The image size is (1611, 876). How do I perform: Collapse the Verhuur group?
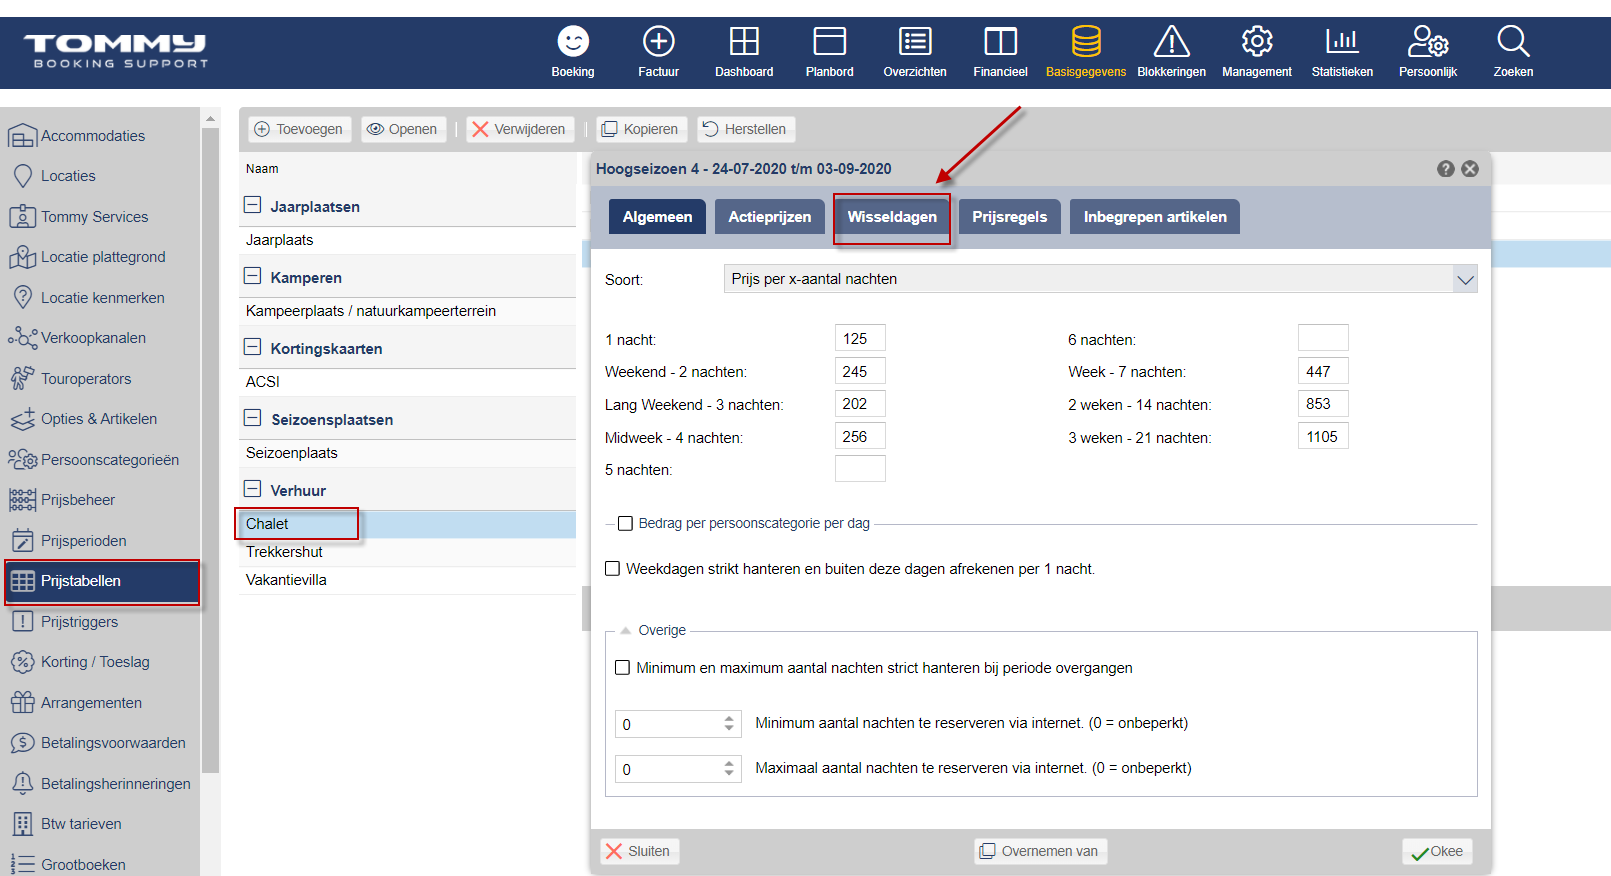[253, 489]
